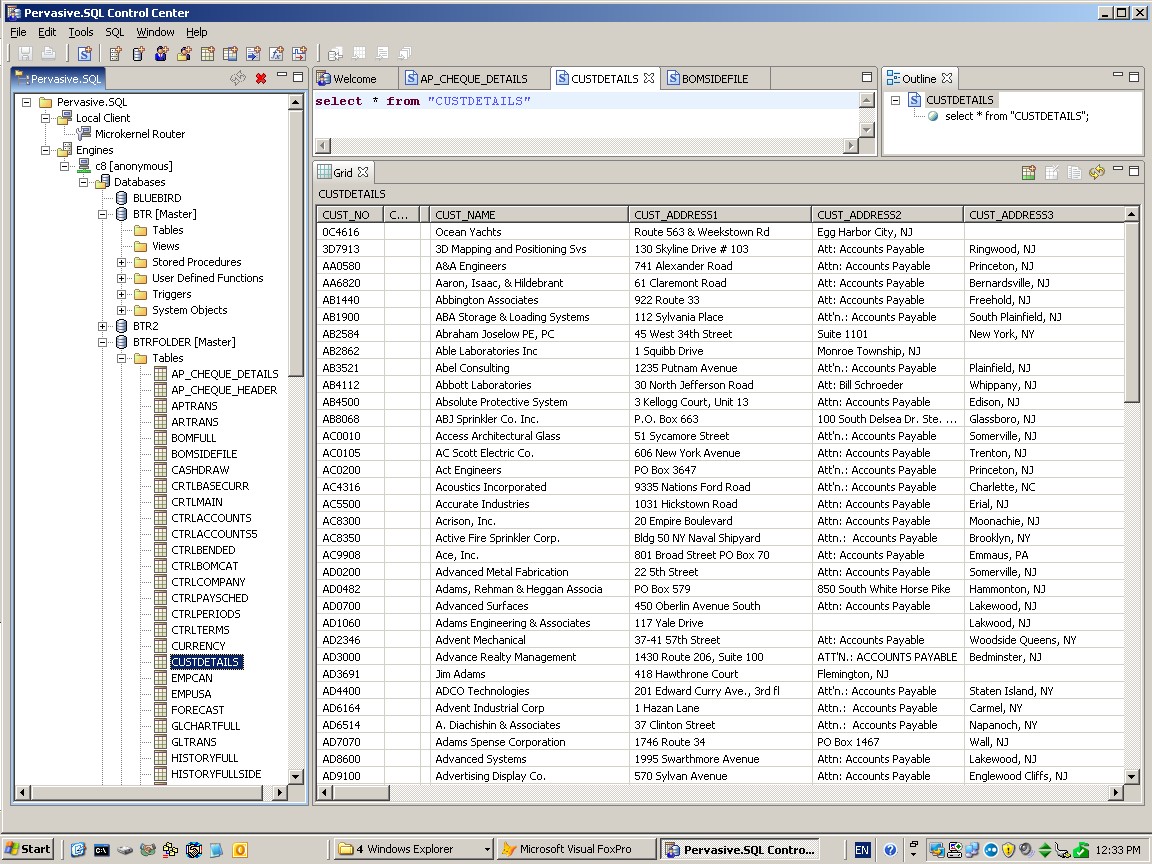Expand the Triggers folder
The height and width of the screenshot is (864, 1152).
(122, 295)
